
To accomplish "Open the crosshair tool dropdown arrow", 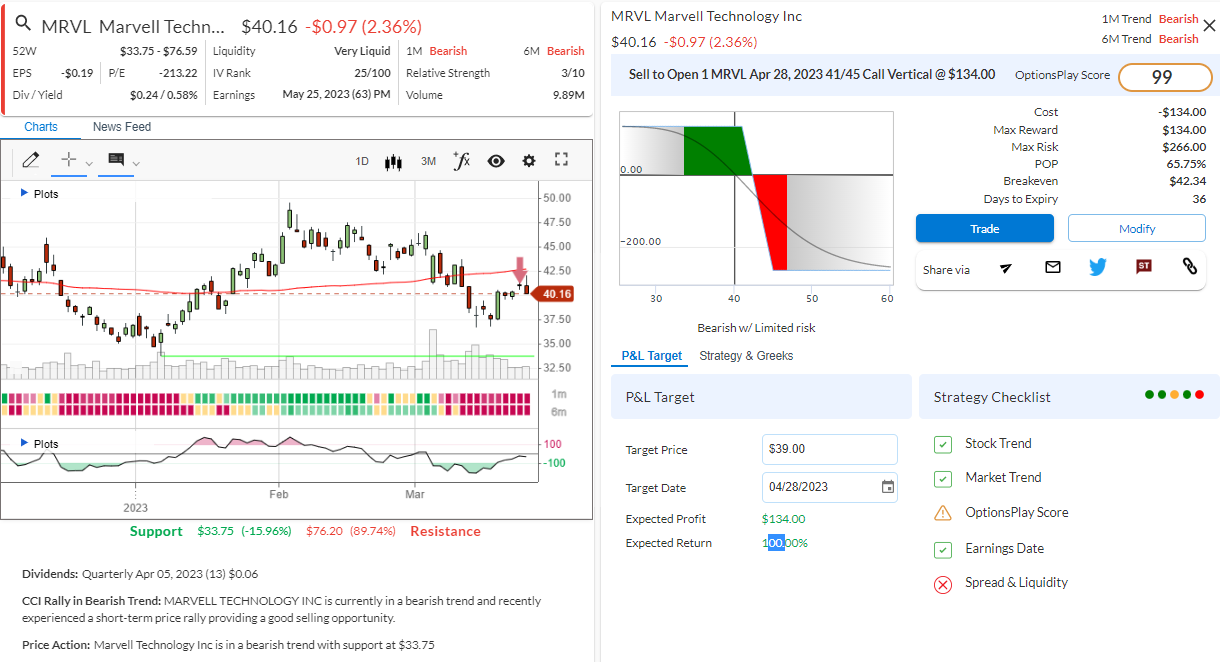I will click(x=89, y=163).
